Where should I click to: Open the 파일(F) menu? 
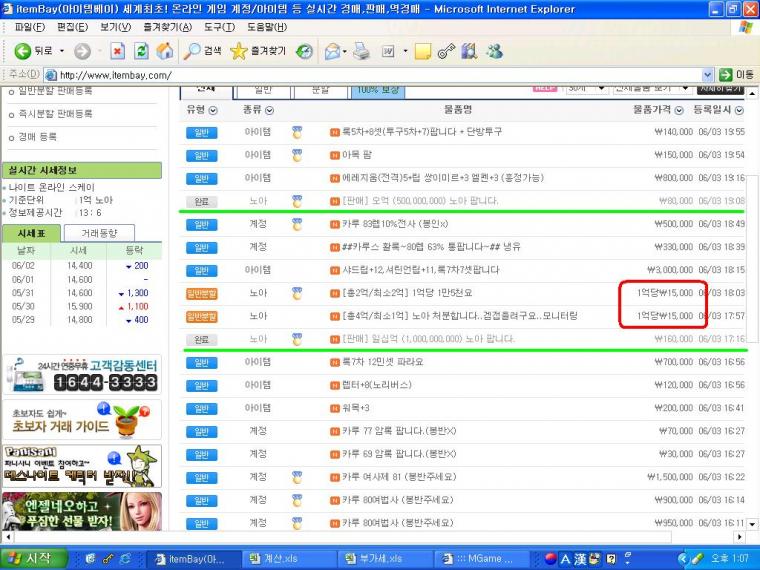(30, 27)
